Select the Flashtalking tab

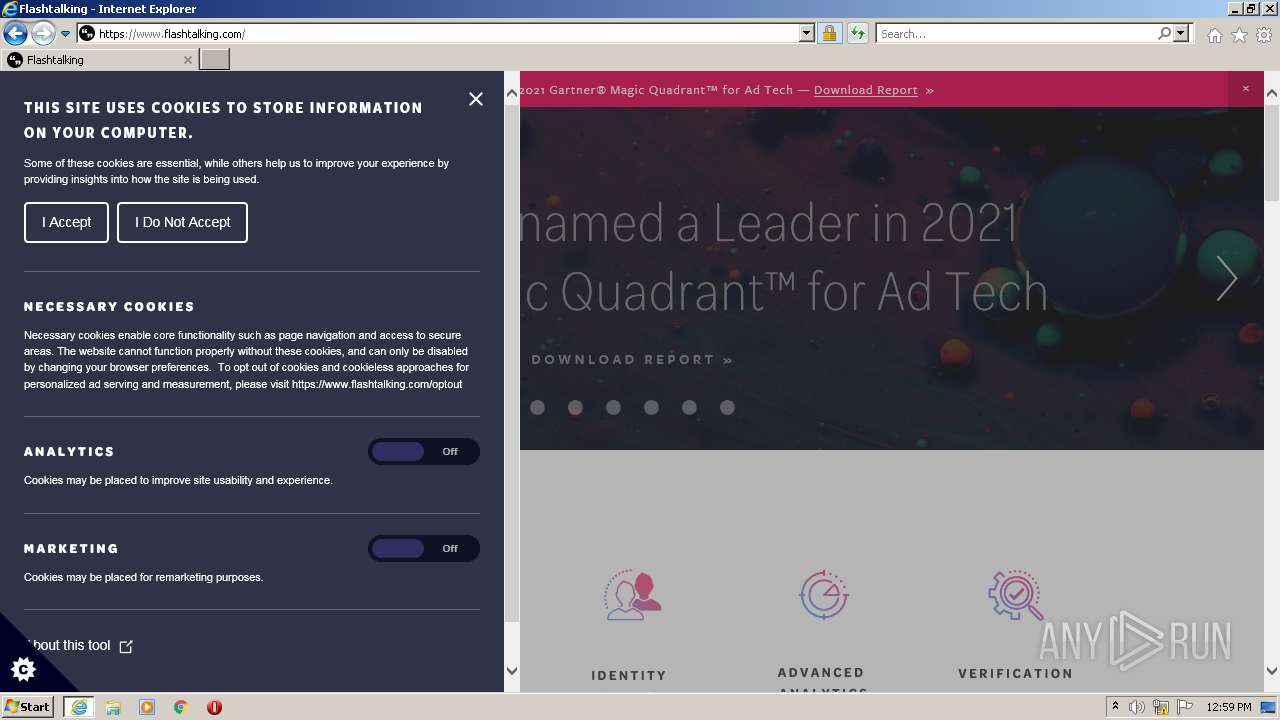pos(99,60)
